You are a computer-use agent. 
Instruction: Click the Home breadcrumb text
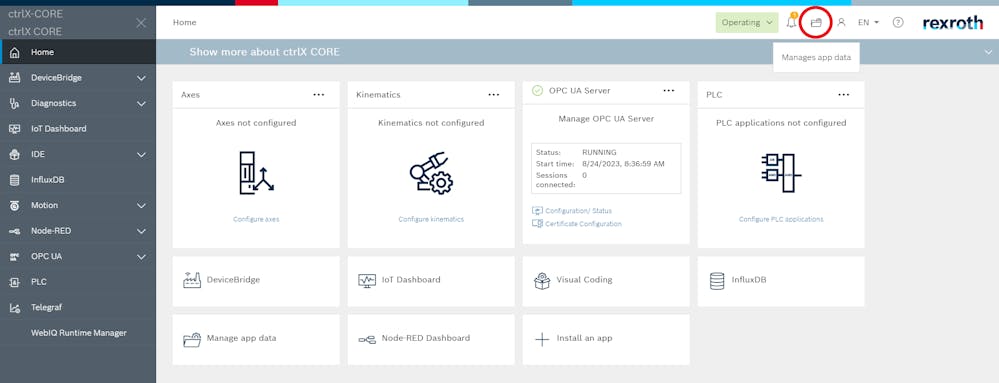tap(185, 22)
